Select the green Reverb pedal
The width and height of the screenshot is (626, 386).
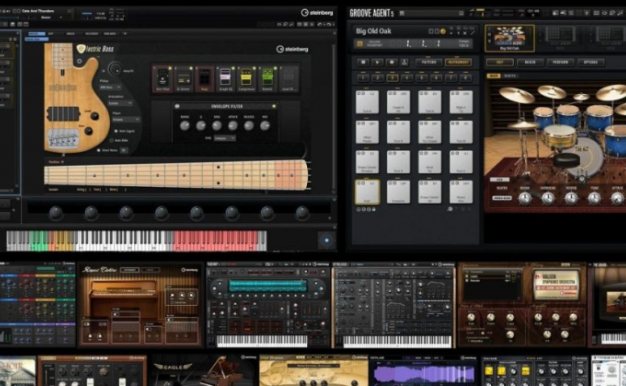(267, 79)
